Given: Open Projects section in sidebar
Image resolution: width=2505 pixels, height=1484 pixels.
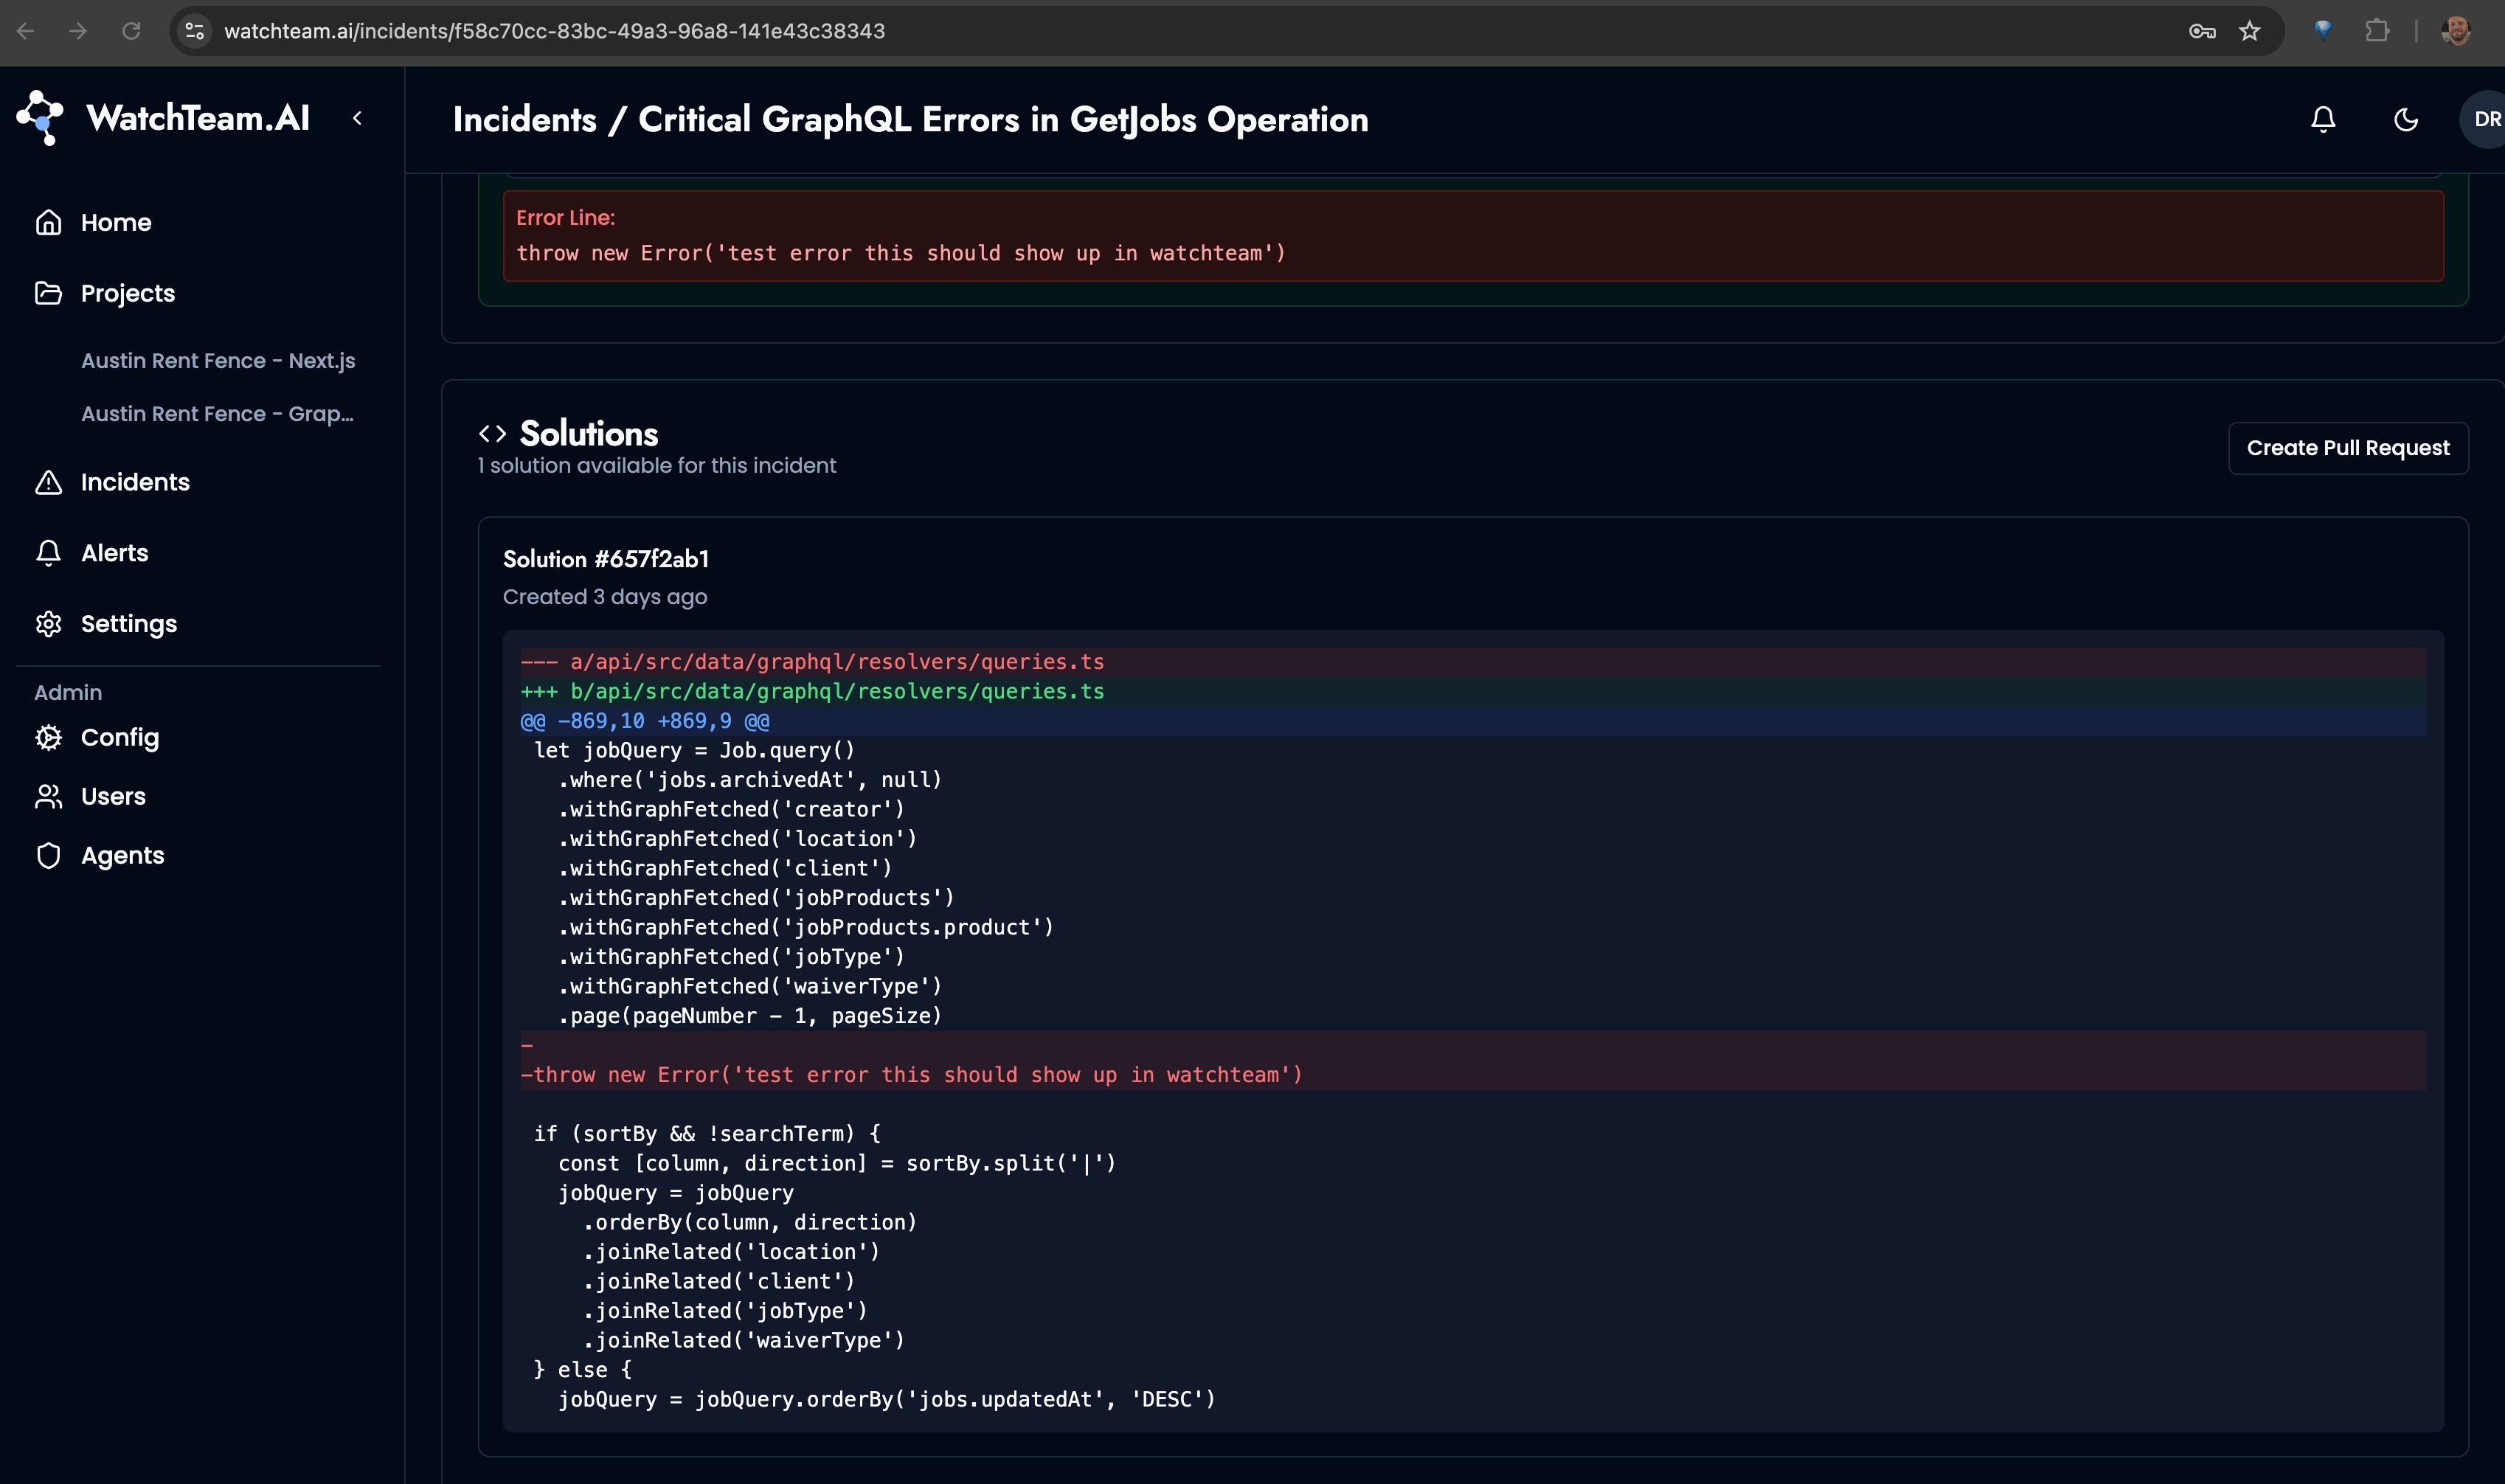Looking at the screenshot, I should point(127,293).
